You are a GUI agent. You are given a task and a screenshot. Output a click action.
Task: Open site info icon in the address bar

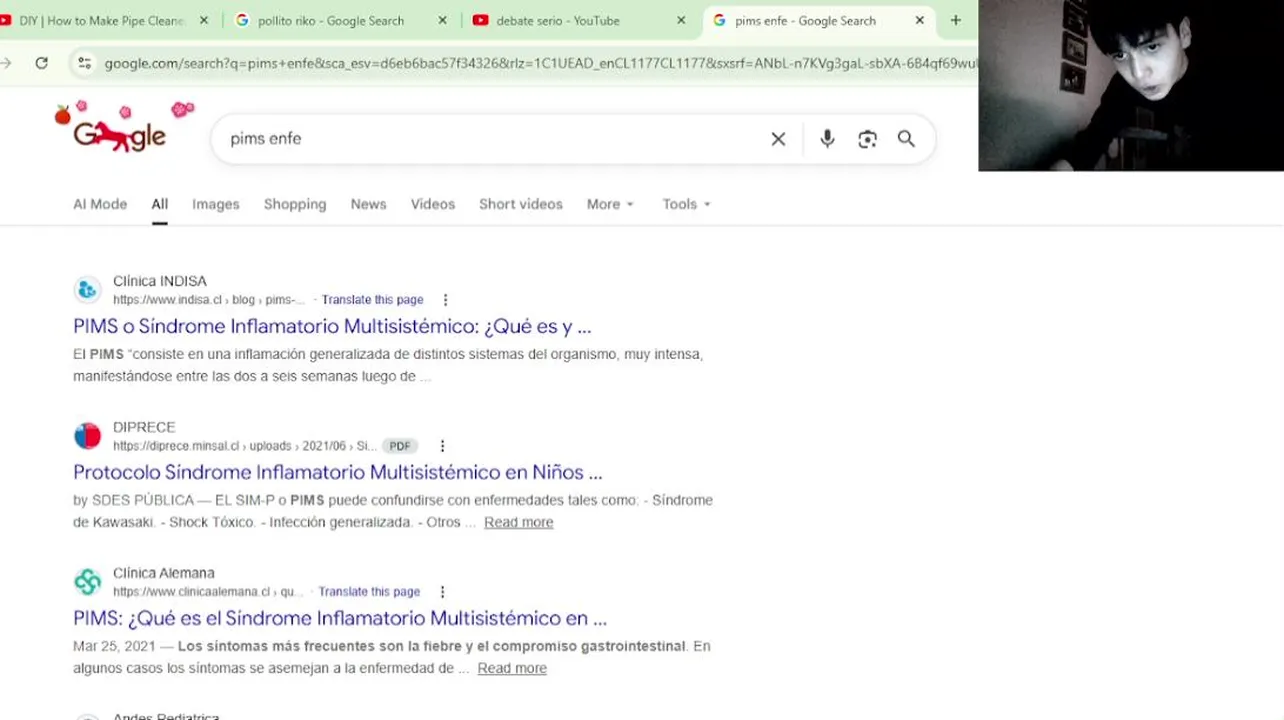point(85,63)
